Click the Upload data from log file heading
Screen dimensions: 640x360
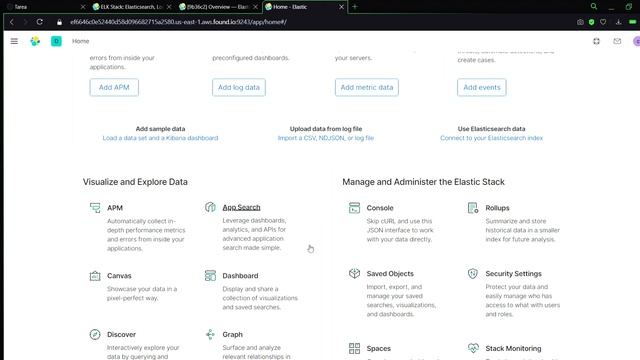[x=326, y=129]
